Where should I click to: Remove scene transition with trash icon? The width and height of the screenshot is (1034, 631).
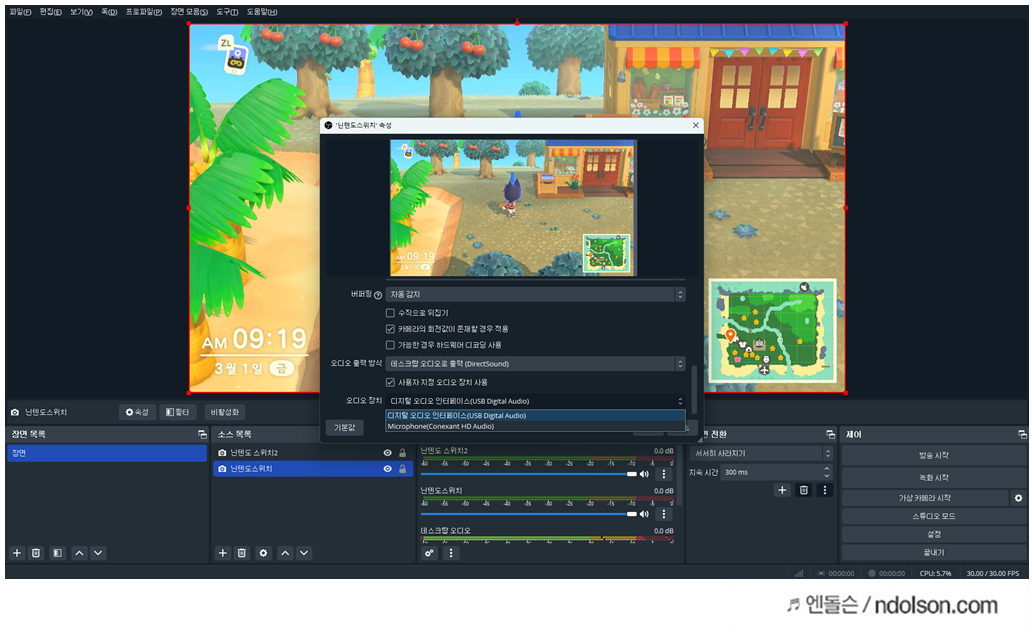tap(803, 490)
